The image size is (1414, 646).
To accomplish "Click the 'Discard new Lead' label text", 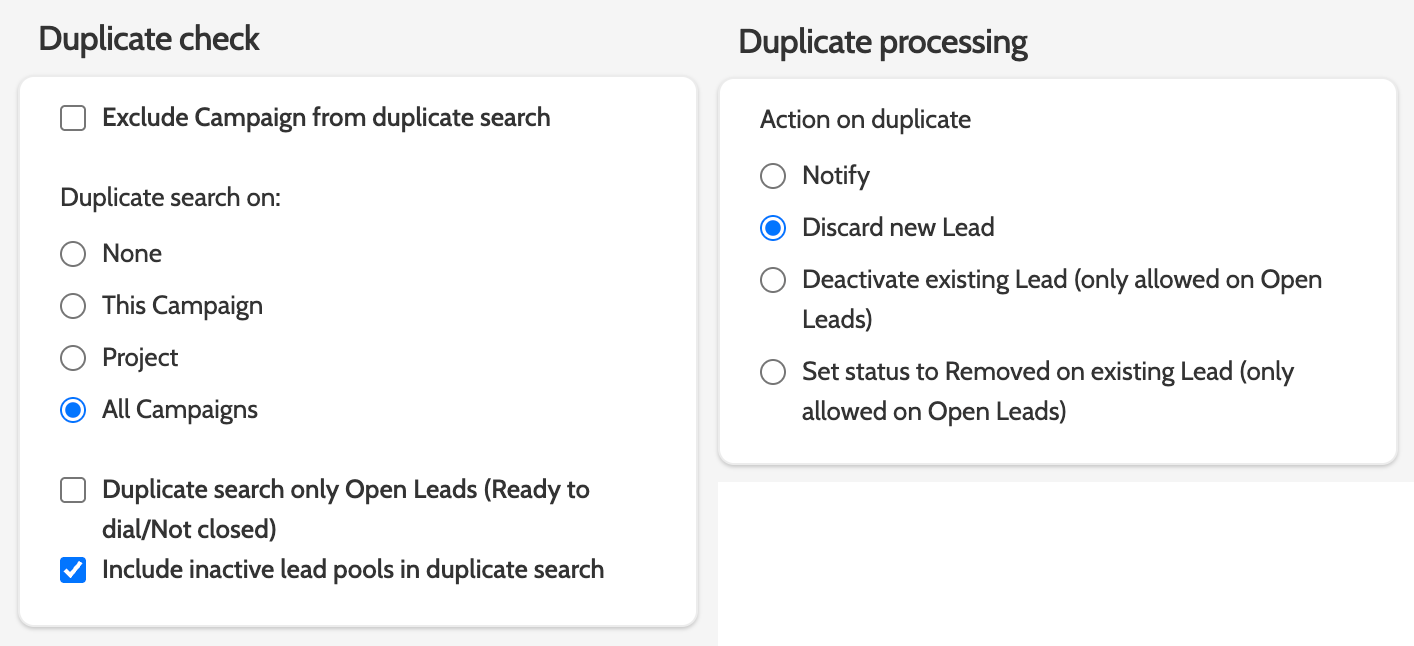I will tap(898, 228).
